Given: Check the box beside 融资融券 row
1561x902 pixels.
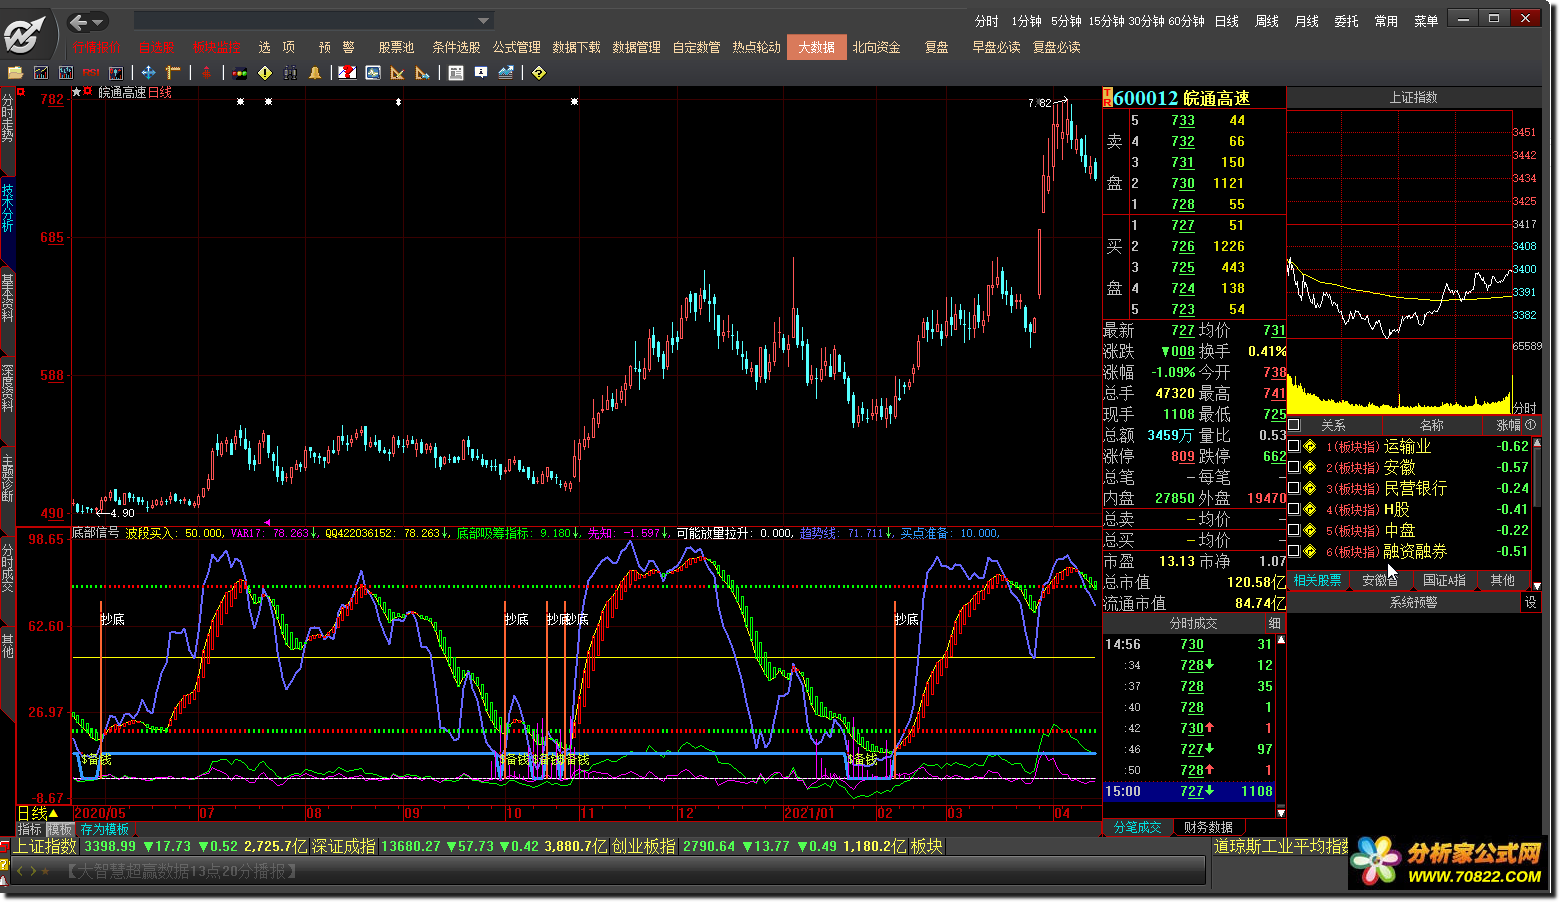Looking at the screenshot, I should click(1294, 551).
